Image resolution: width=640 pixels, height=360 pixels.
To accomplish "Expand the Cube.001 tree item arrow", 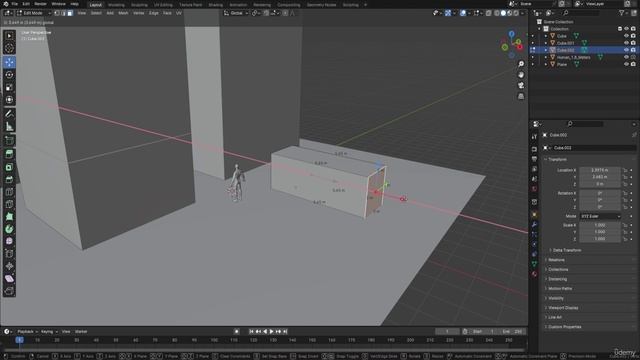I will click(546, 43).
